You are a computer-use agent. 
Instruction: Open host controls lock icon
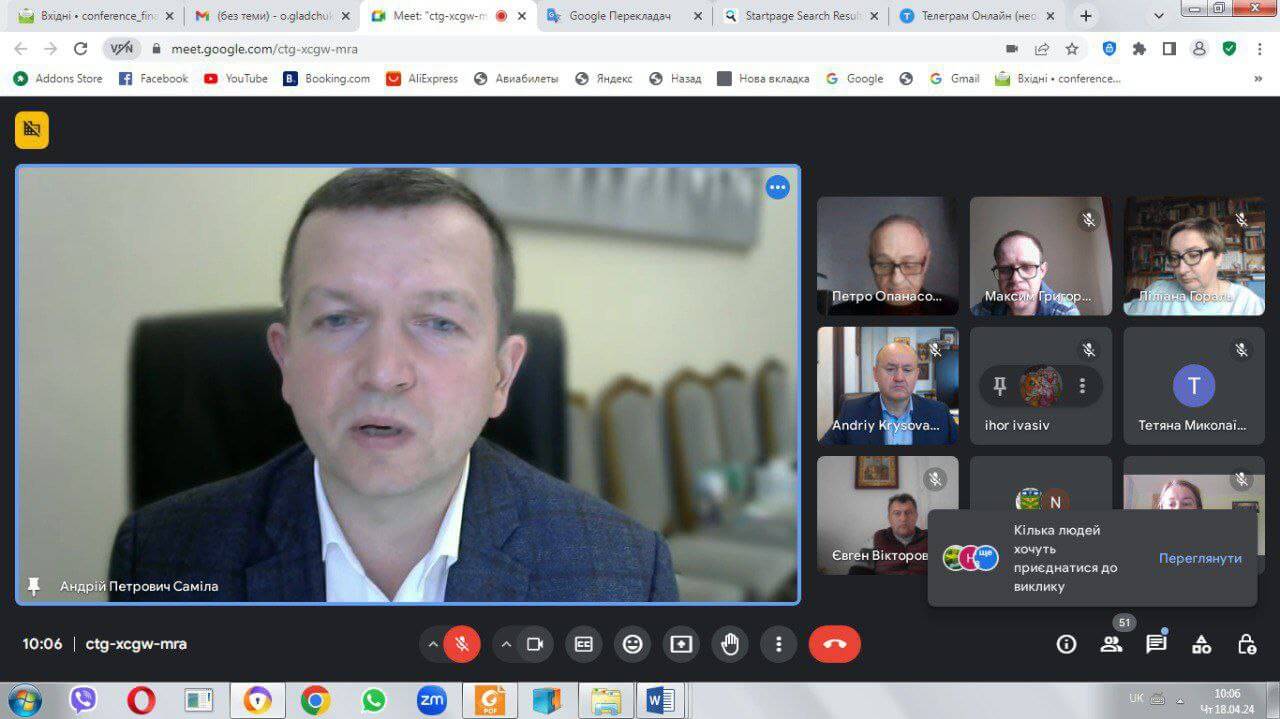1246,644
